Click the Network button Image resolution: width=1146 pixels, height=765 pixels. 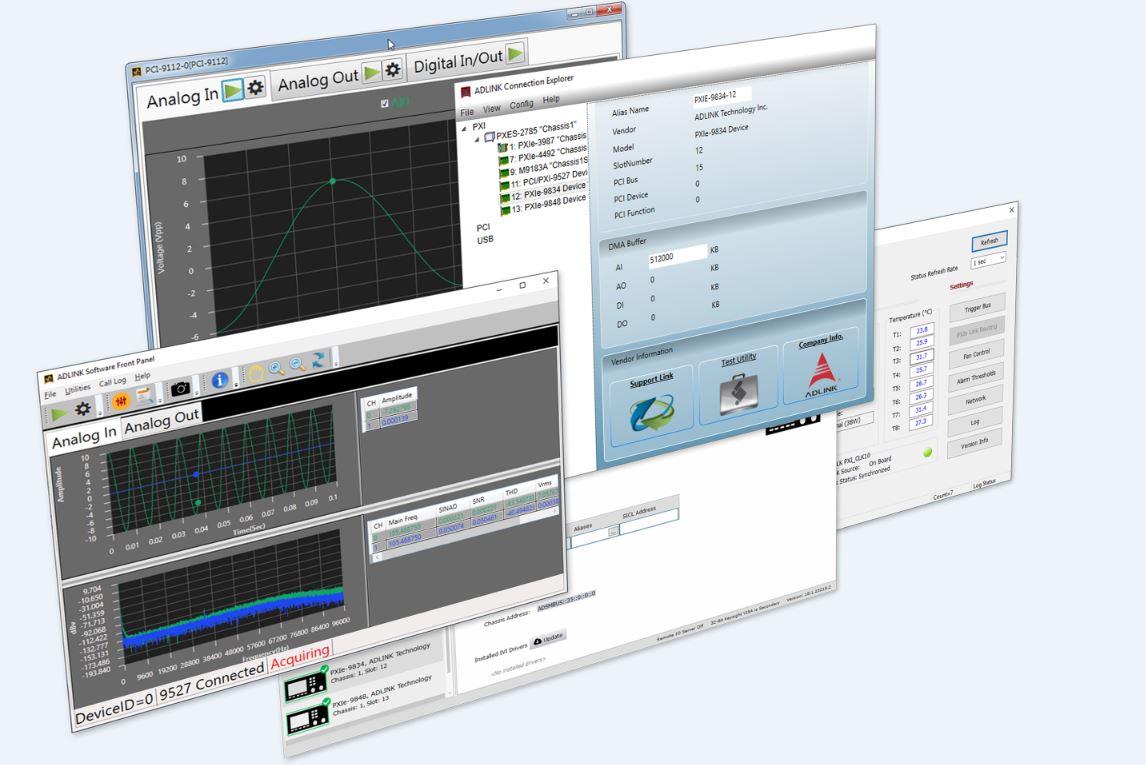point(976,400)
